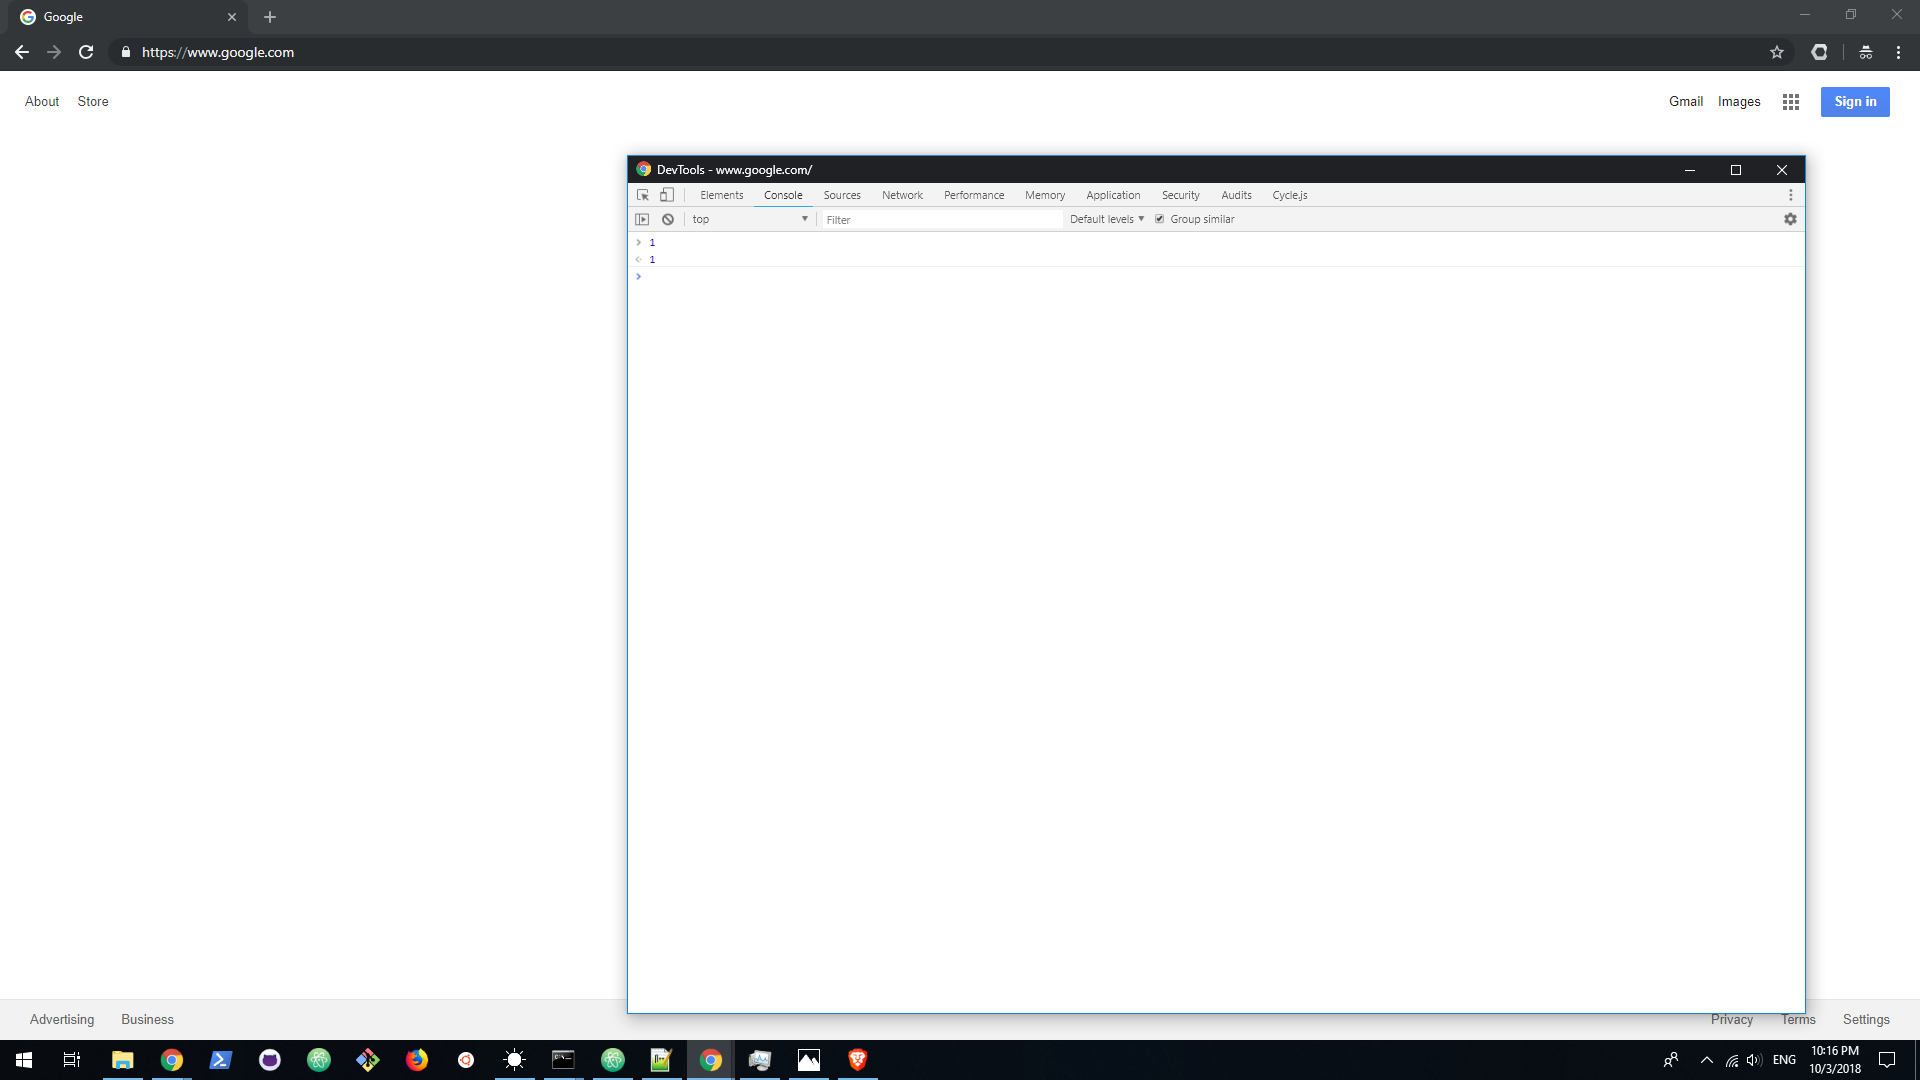Image resolution: width=1920 pixels, height=1080 pixels.
Task: Open the Windows Start menu
Action: [x=24, y=1060]
